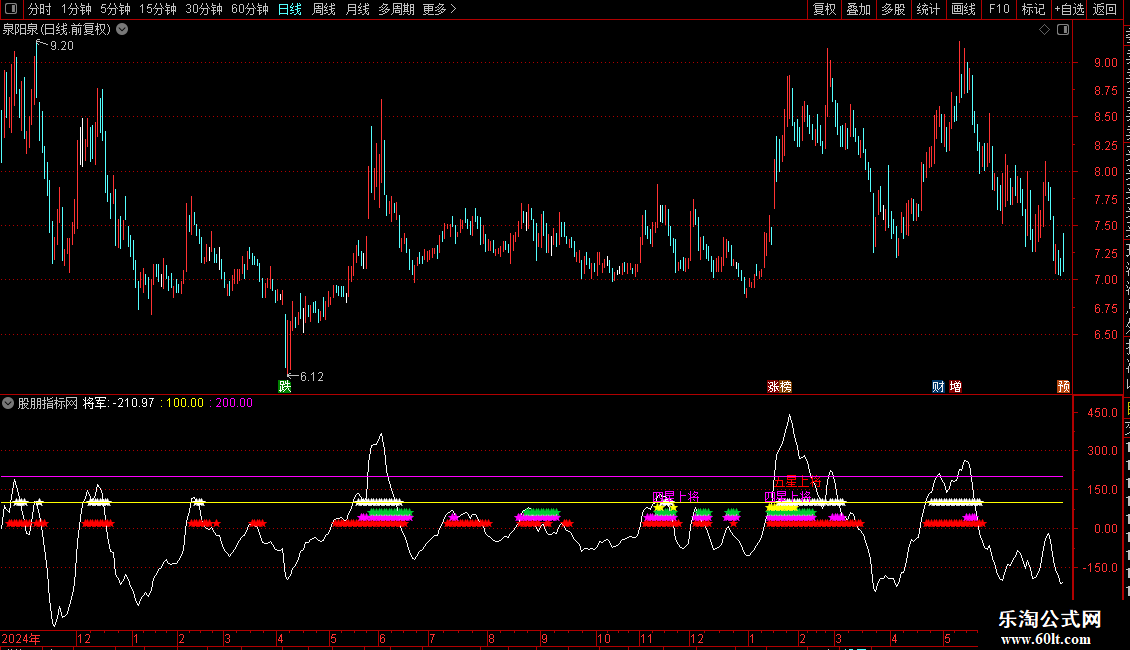
Task: Click the 叠加 overlay button
Action: point(858,9)
